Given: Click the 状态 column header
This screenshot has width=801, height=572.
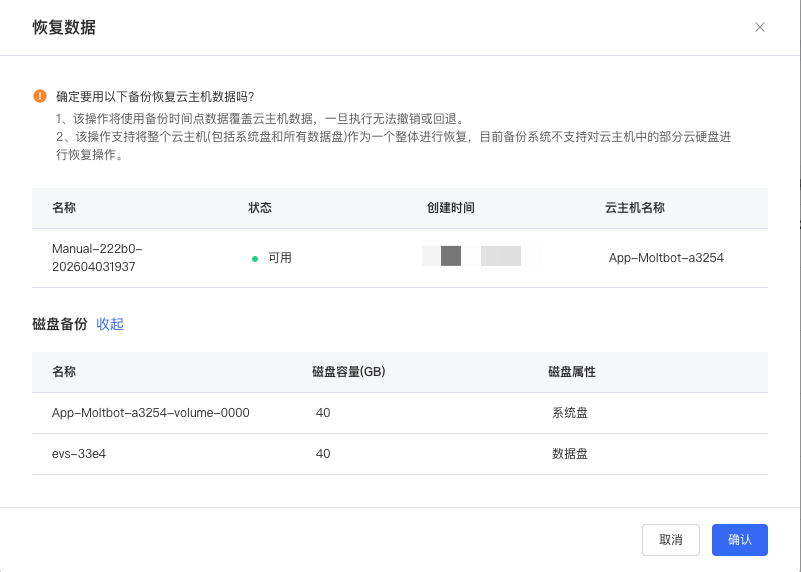Looking at the screenshot, I should tap(260, 208).
